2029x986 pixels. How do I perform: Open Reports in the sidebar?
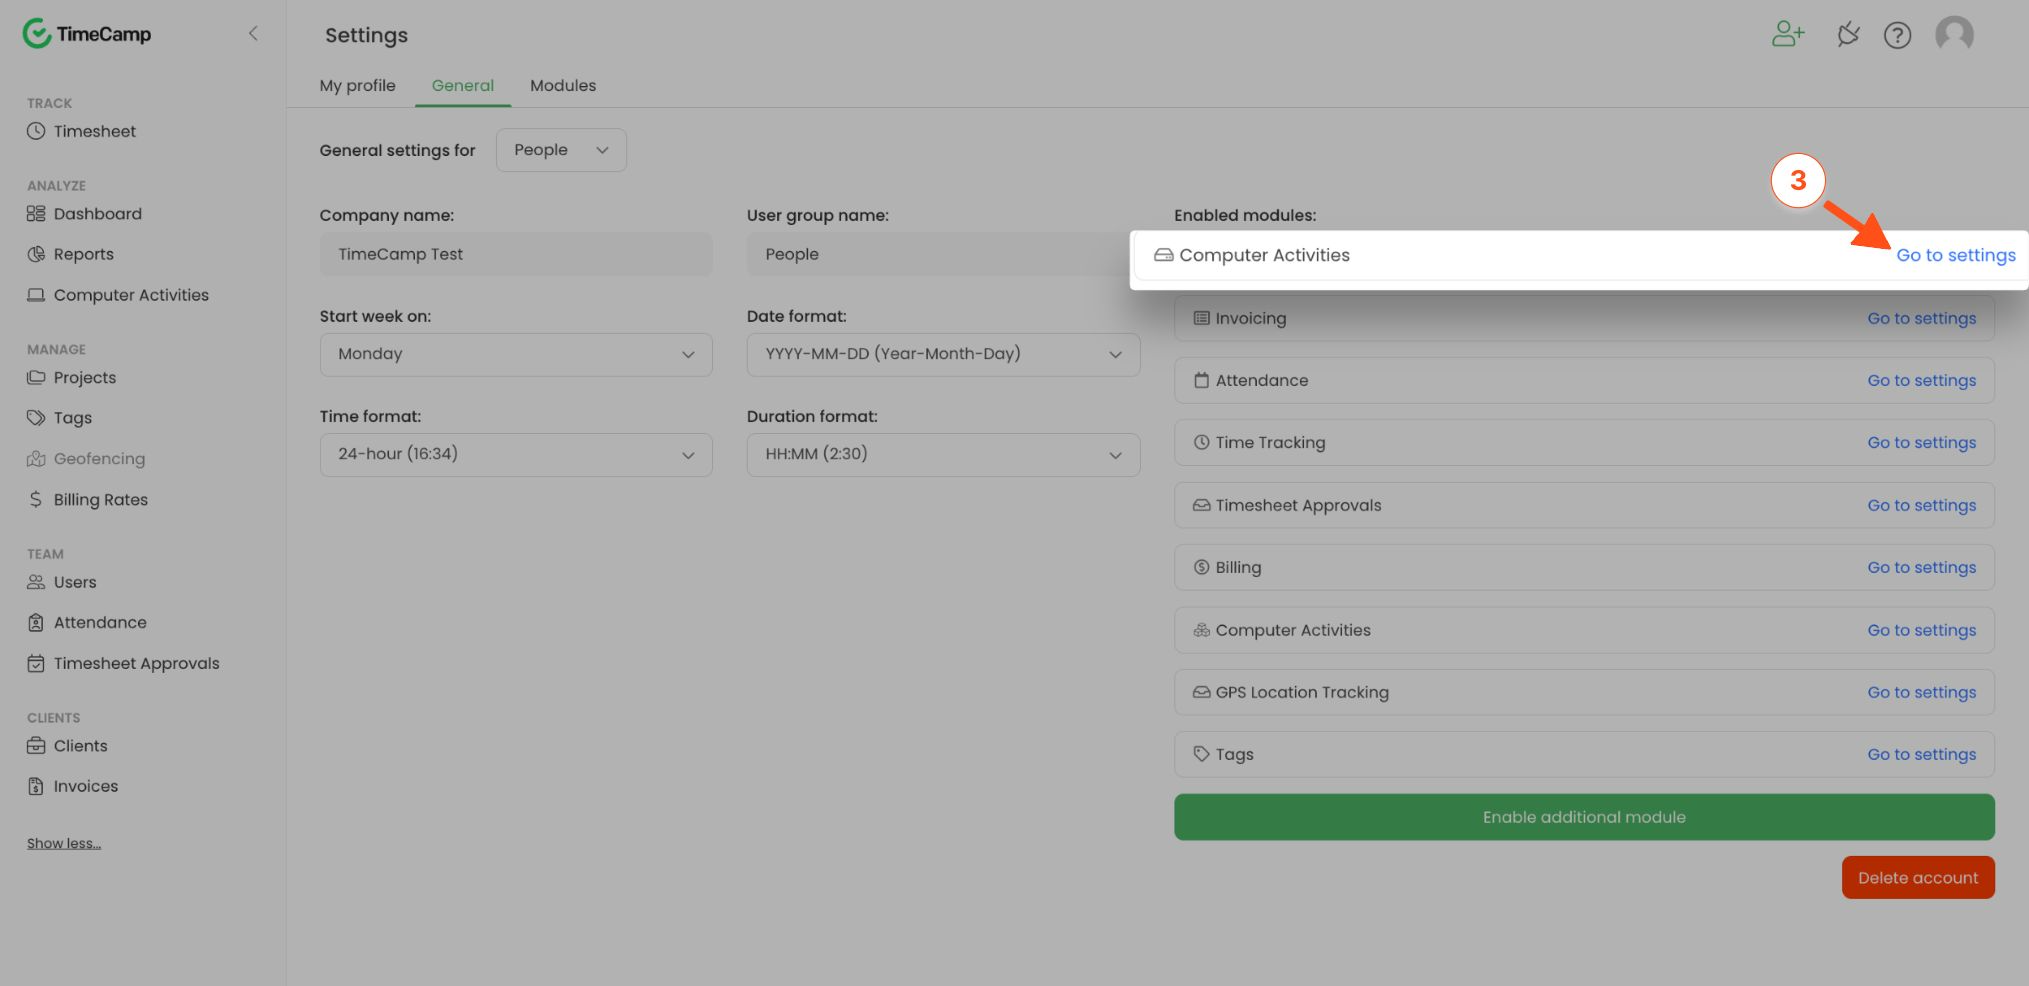pyautogui.click(x=83, y=254)
